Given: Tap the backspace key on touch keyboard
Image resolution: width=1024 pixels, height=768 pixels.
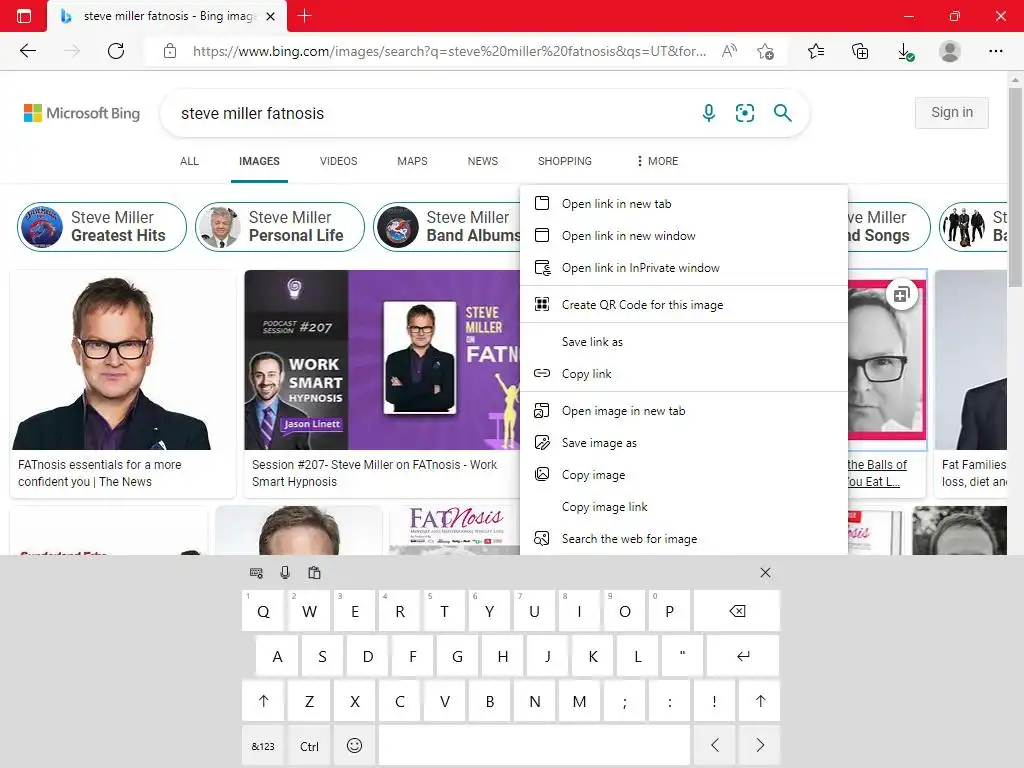Looking at the screenshot, I should [x=737, y=611].
